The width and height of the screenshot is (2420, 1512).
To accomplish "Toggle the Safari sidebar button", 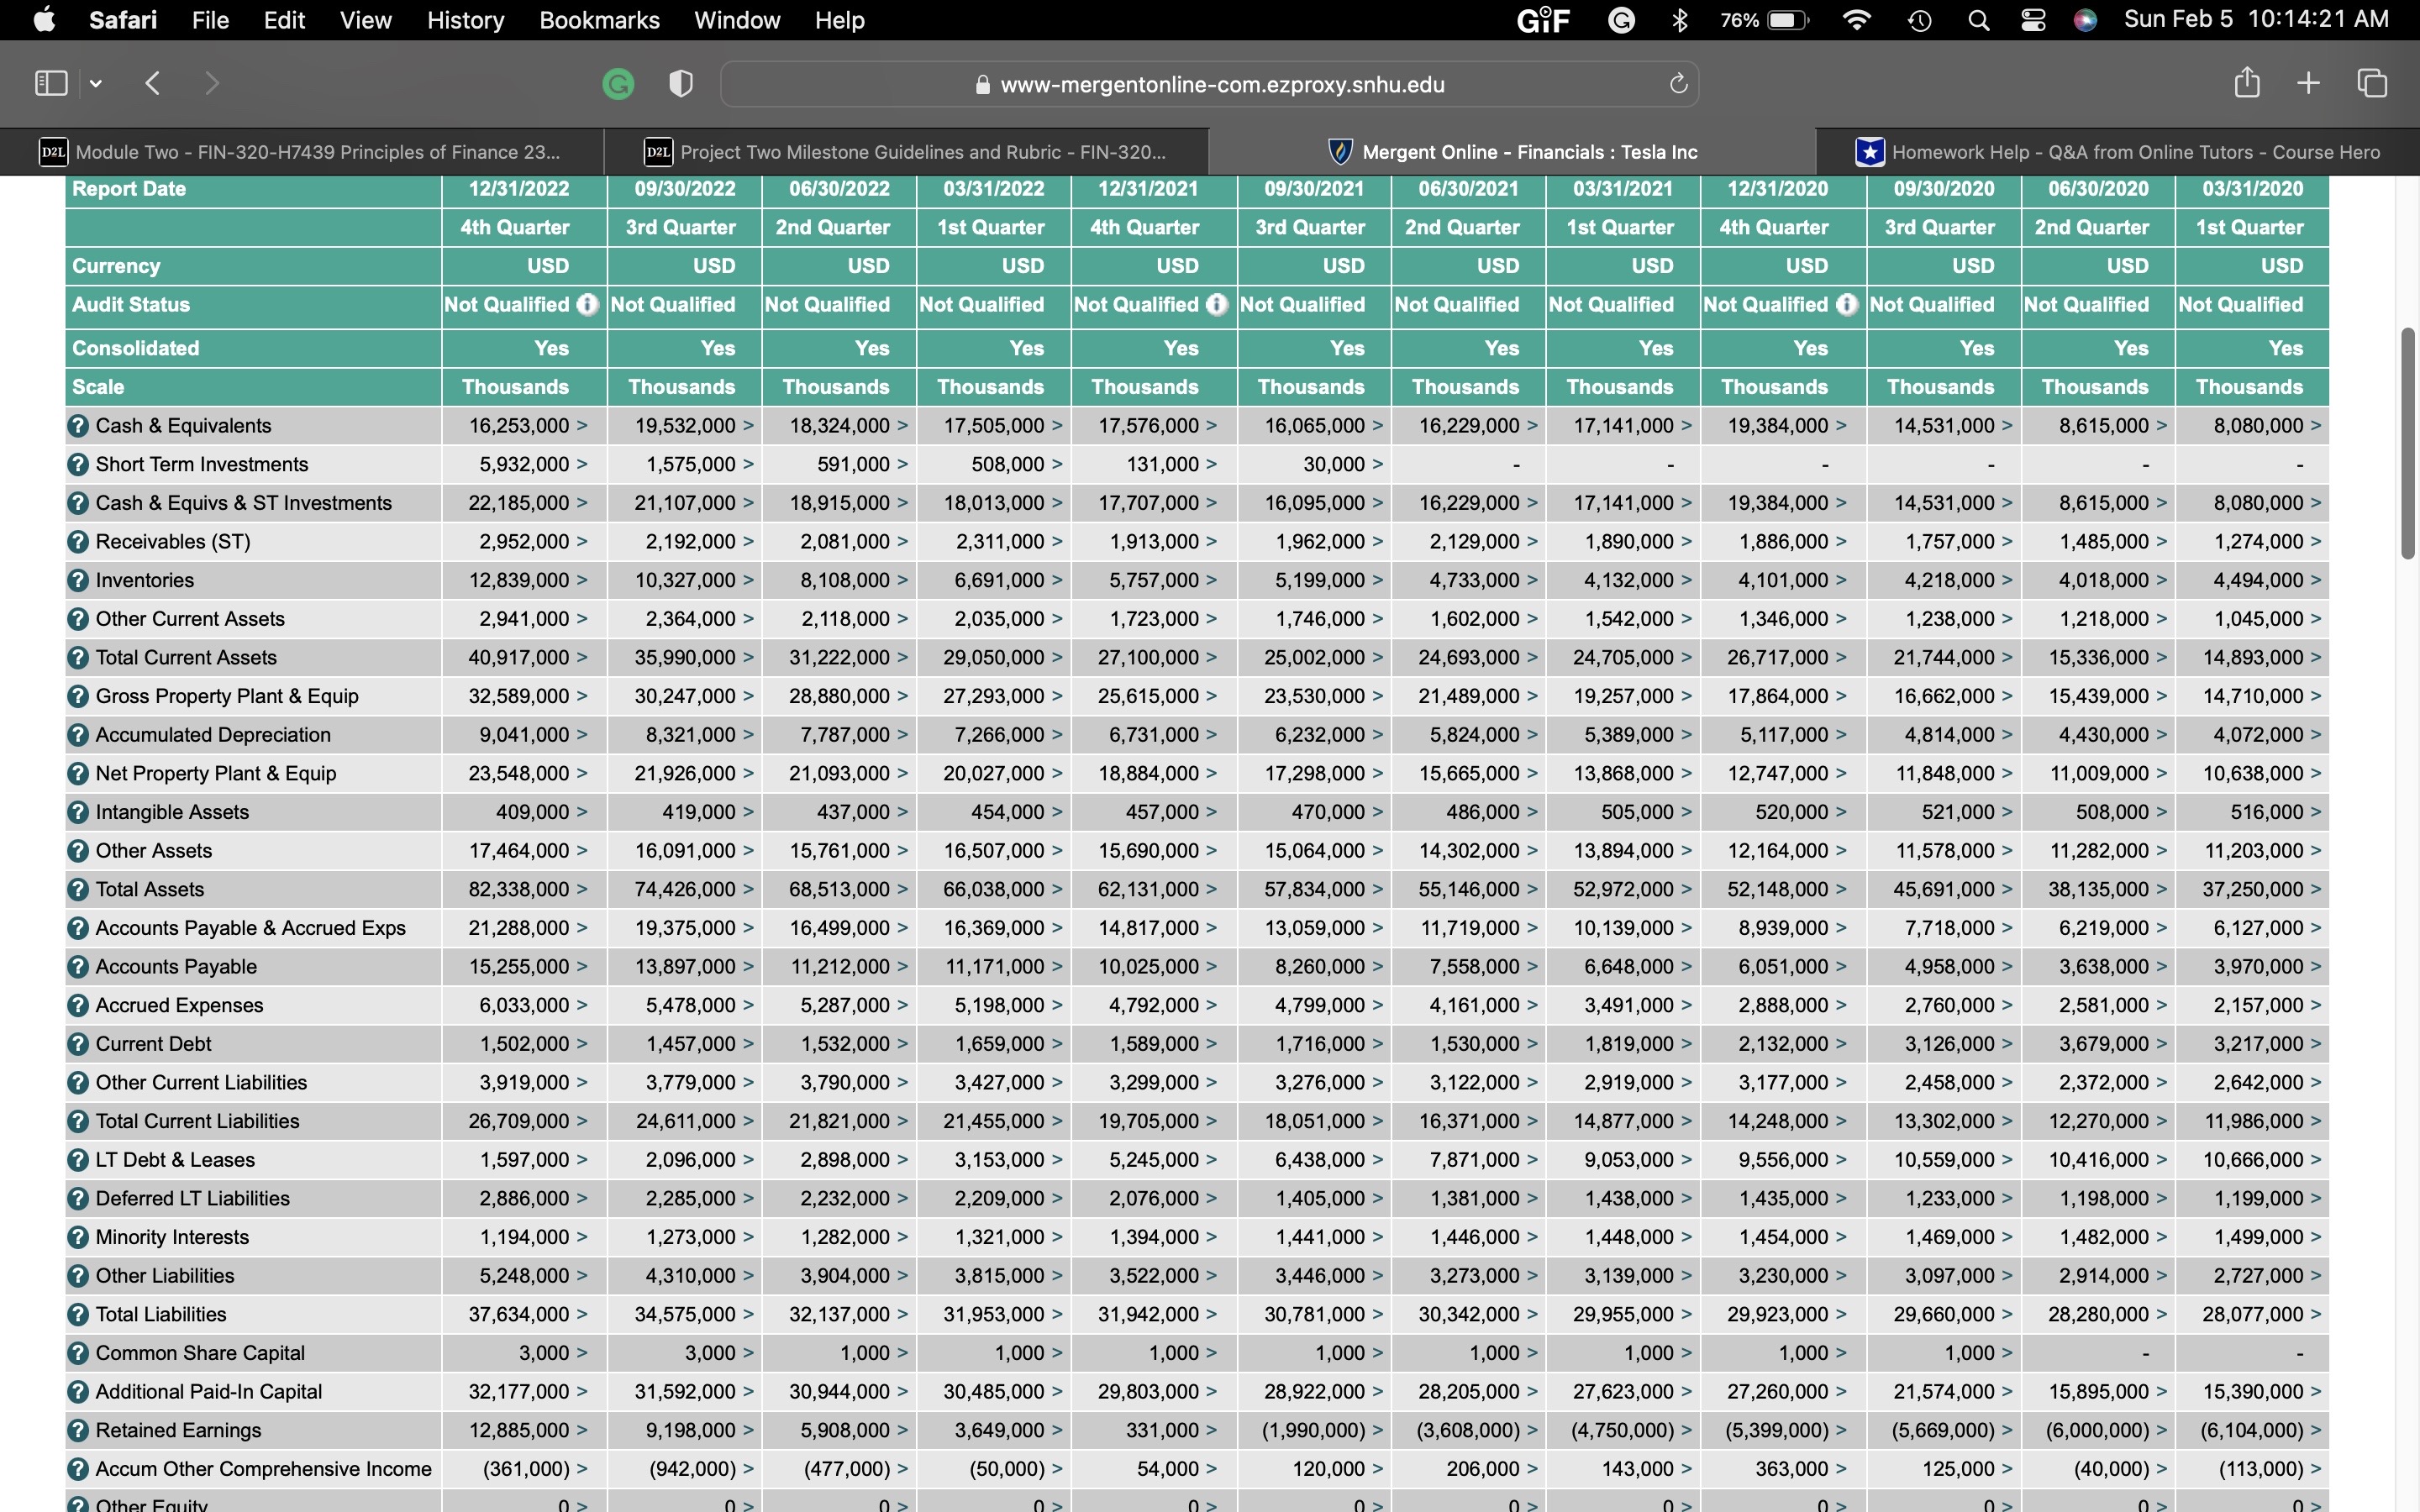I will coord(51,83).
